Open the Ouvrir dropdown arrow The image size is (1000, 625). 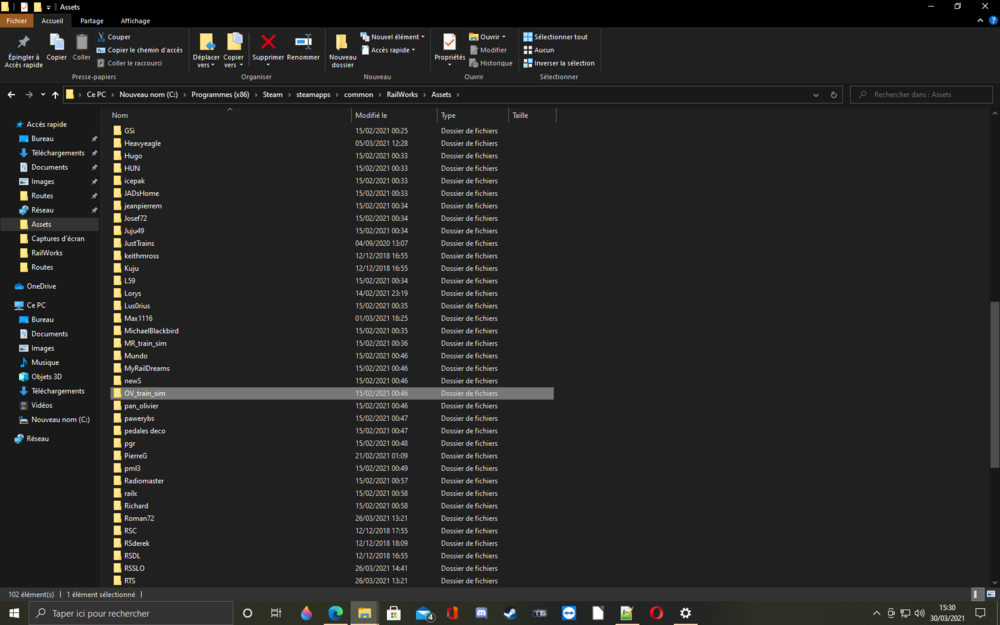(504, 37)
